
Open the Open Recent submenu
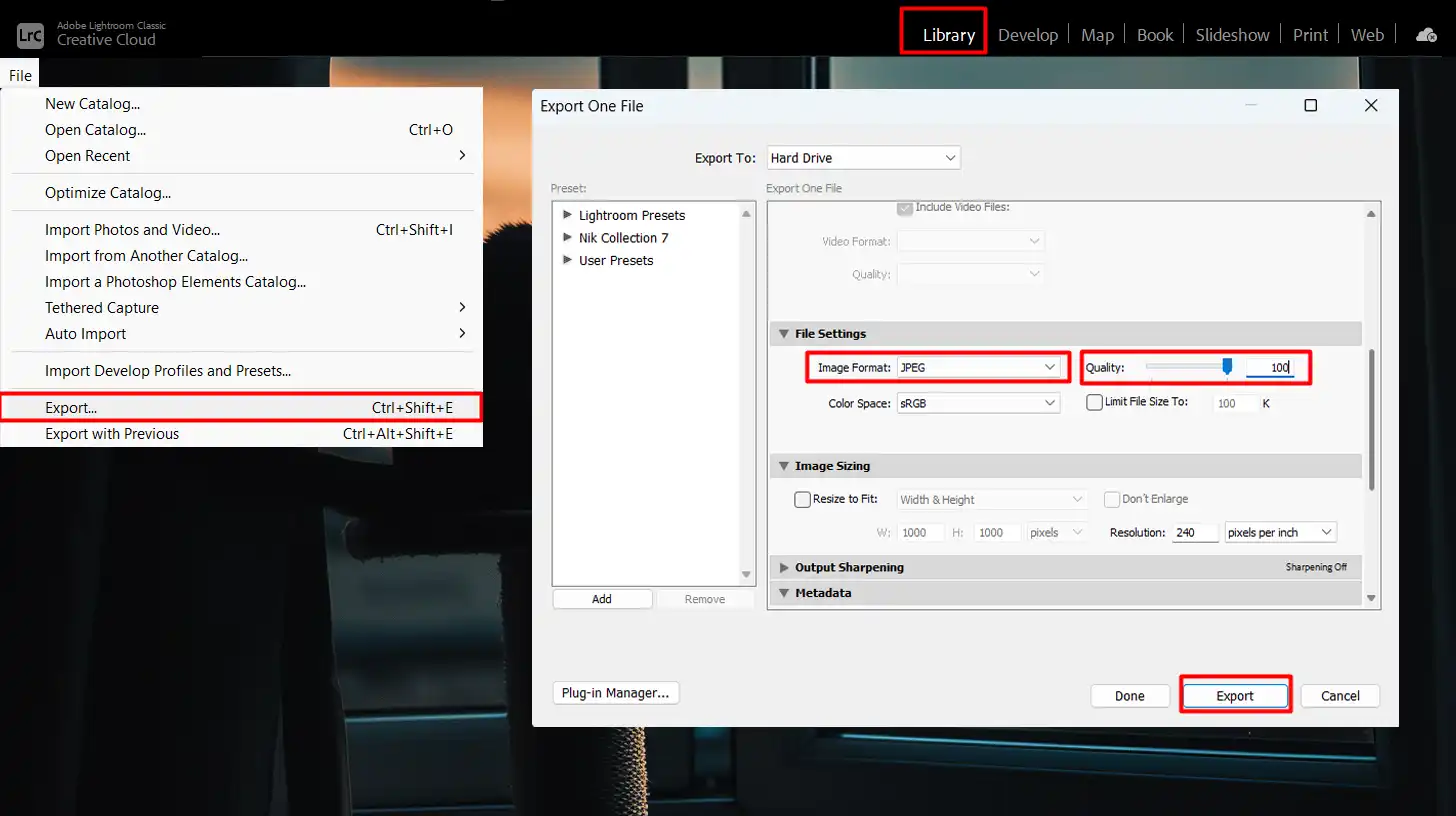click(241, 156)
